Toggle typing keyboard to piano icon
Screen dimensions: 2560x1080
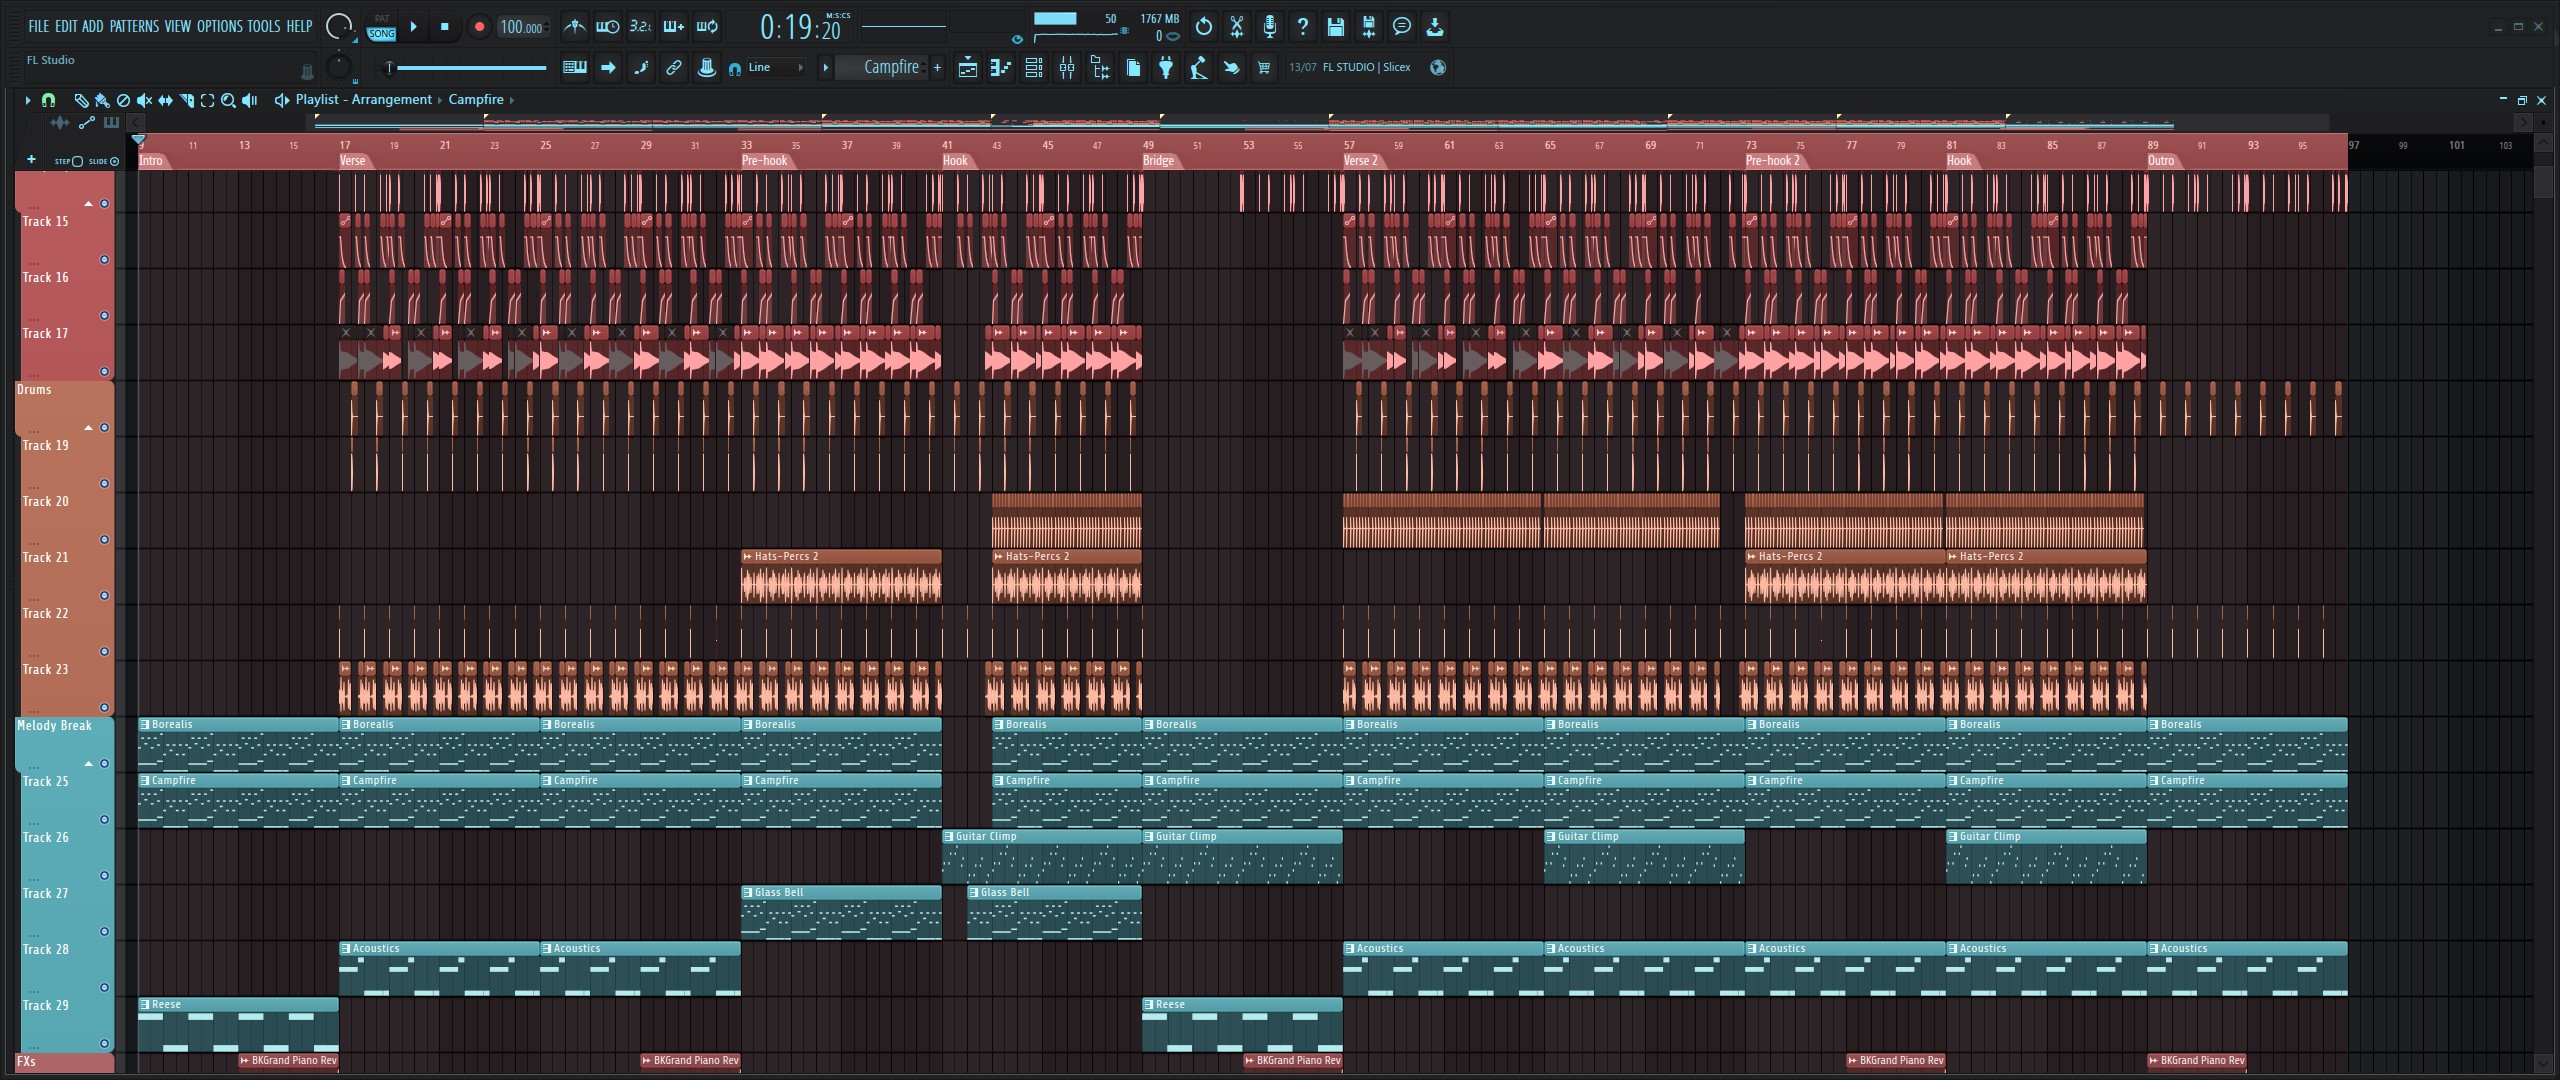point(574,67)
